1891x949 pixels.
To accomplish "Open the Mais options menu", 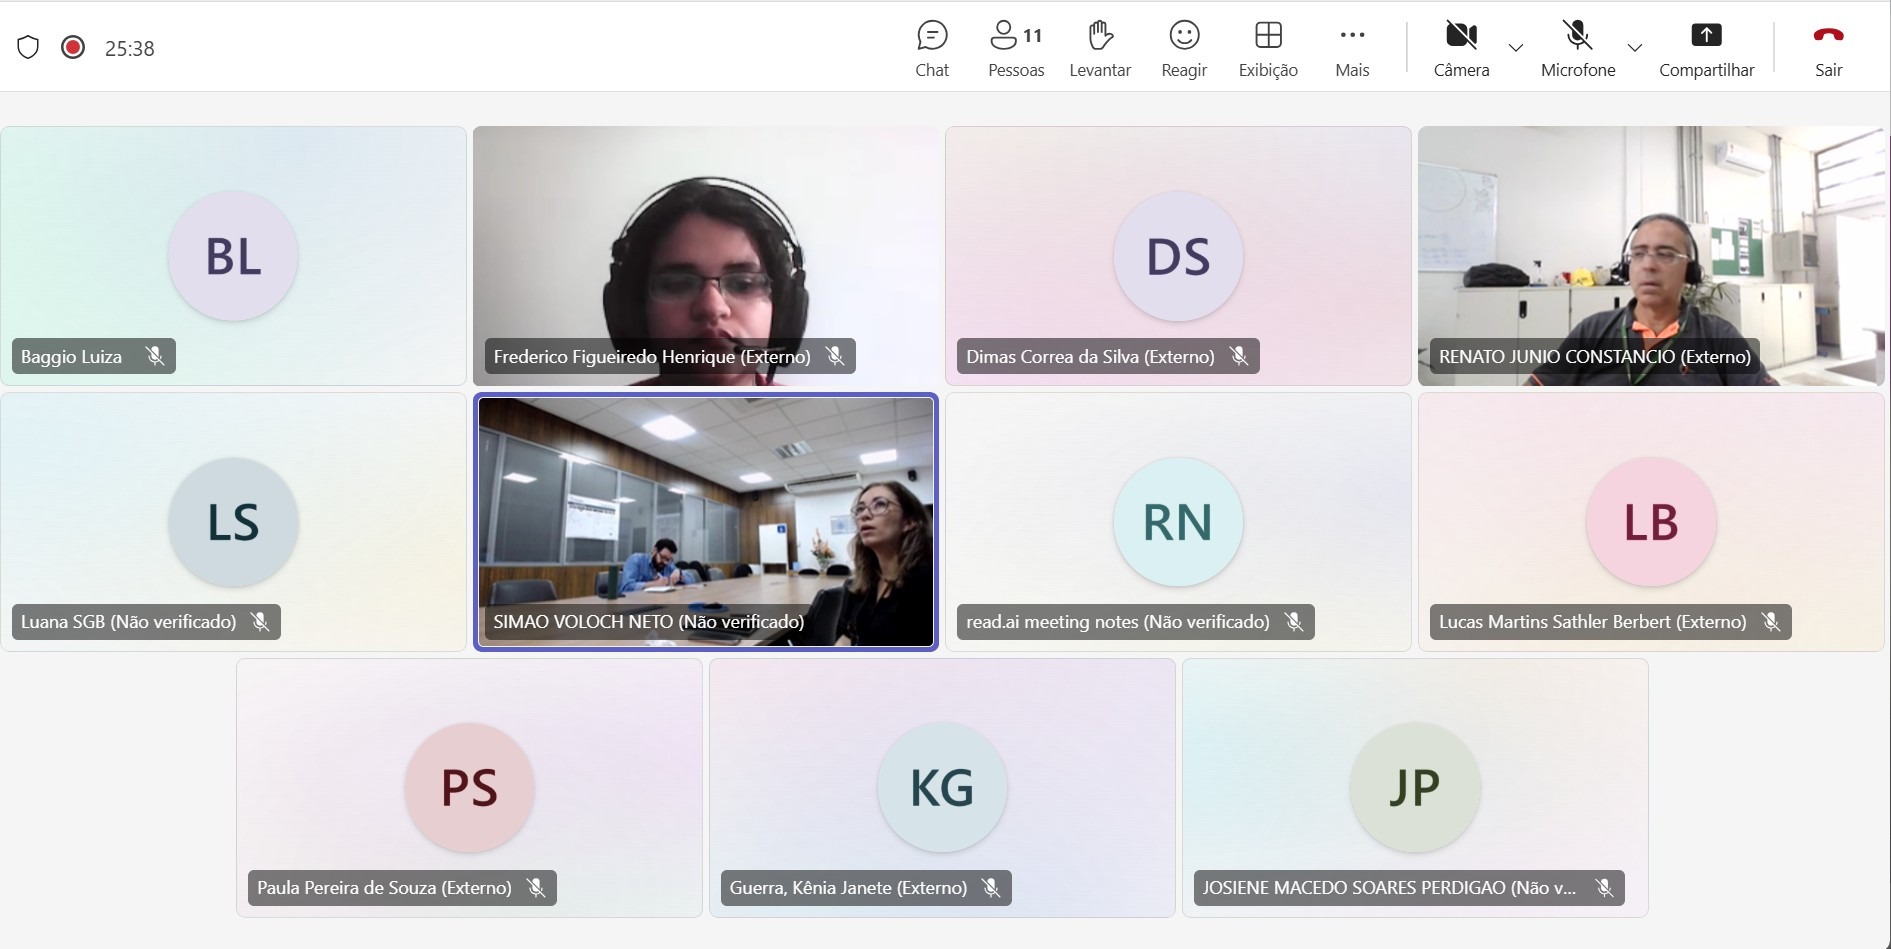I will point(1351,48).
